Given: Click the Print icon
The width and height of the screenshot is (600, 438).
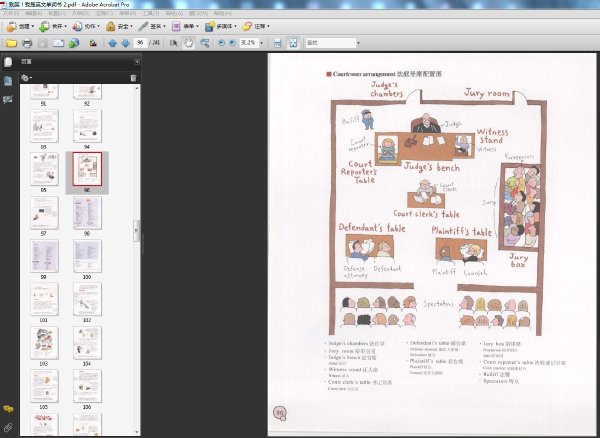Looking at the screenshot, I should [27, 43].
